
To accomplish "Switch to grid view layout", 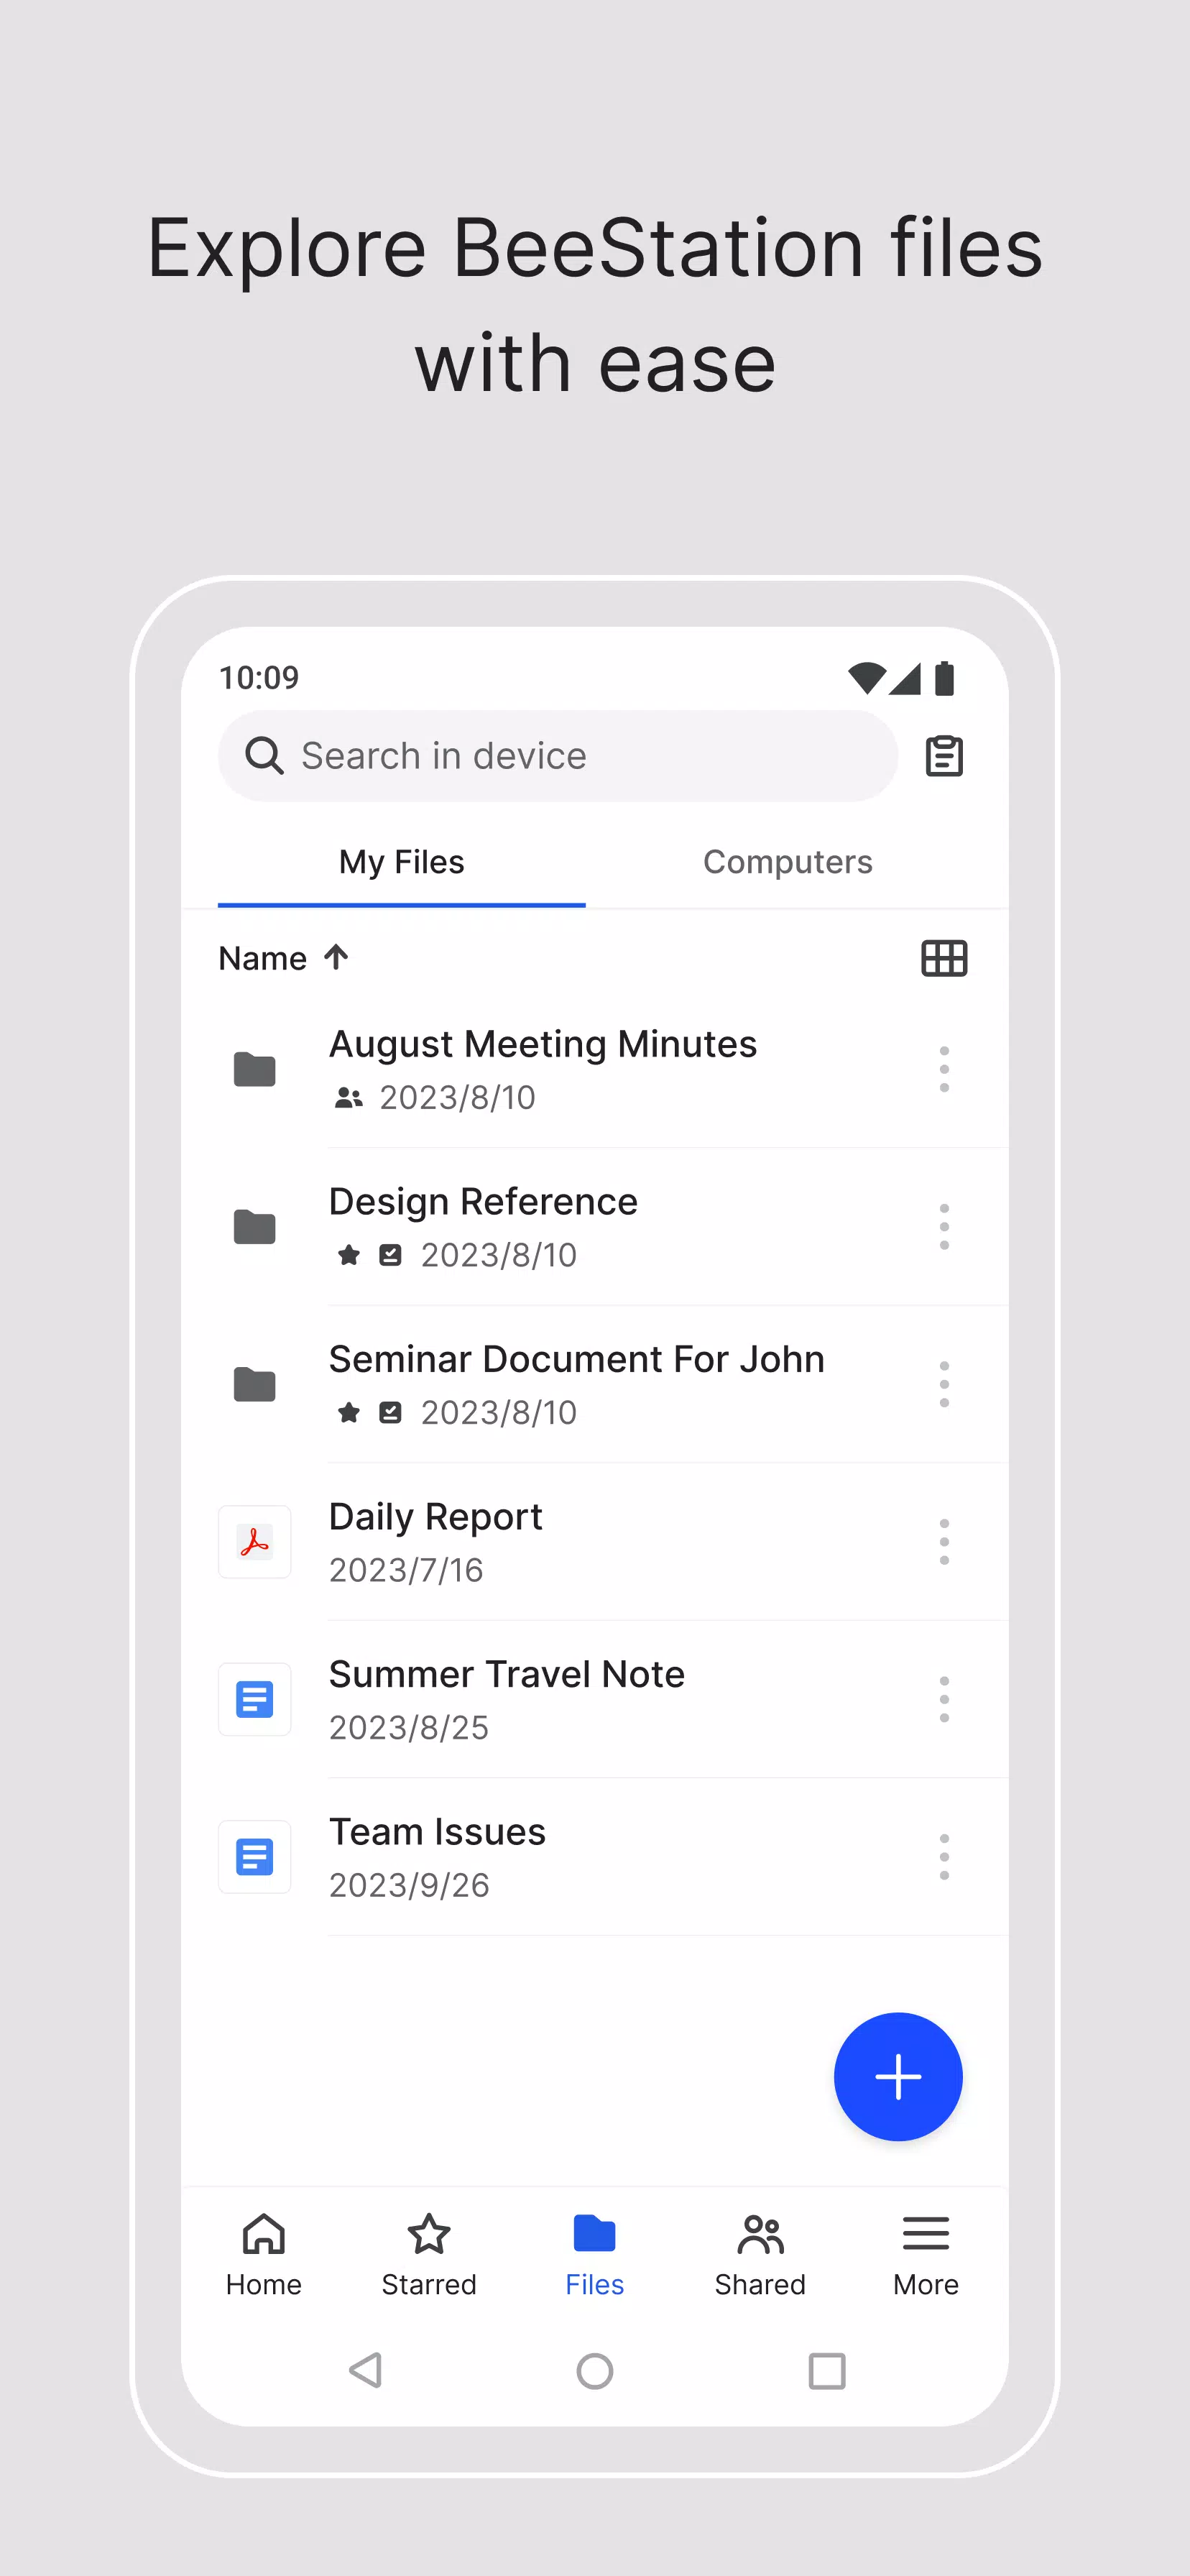I will (943, 958).
